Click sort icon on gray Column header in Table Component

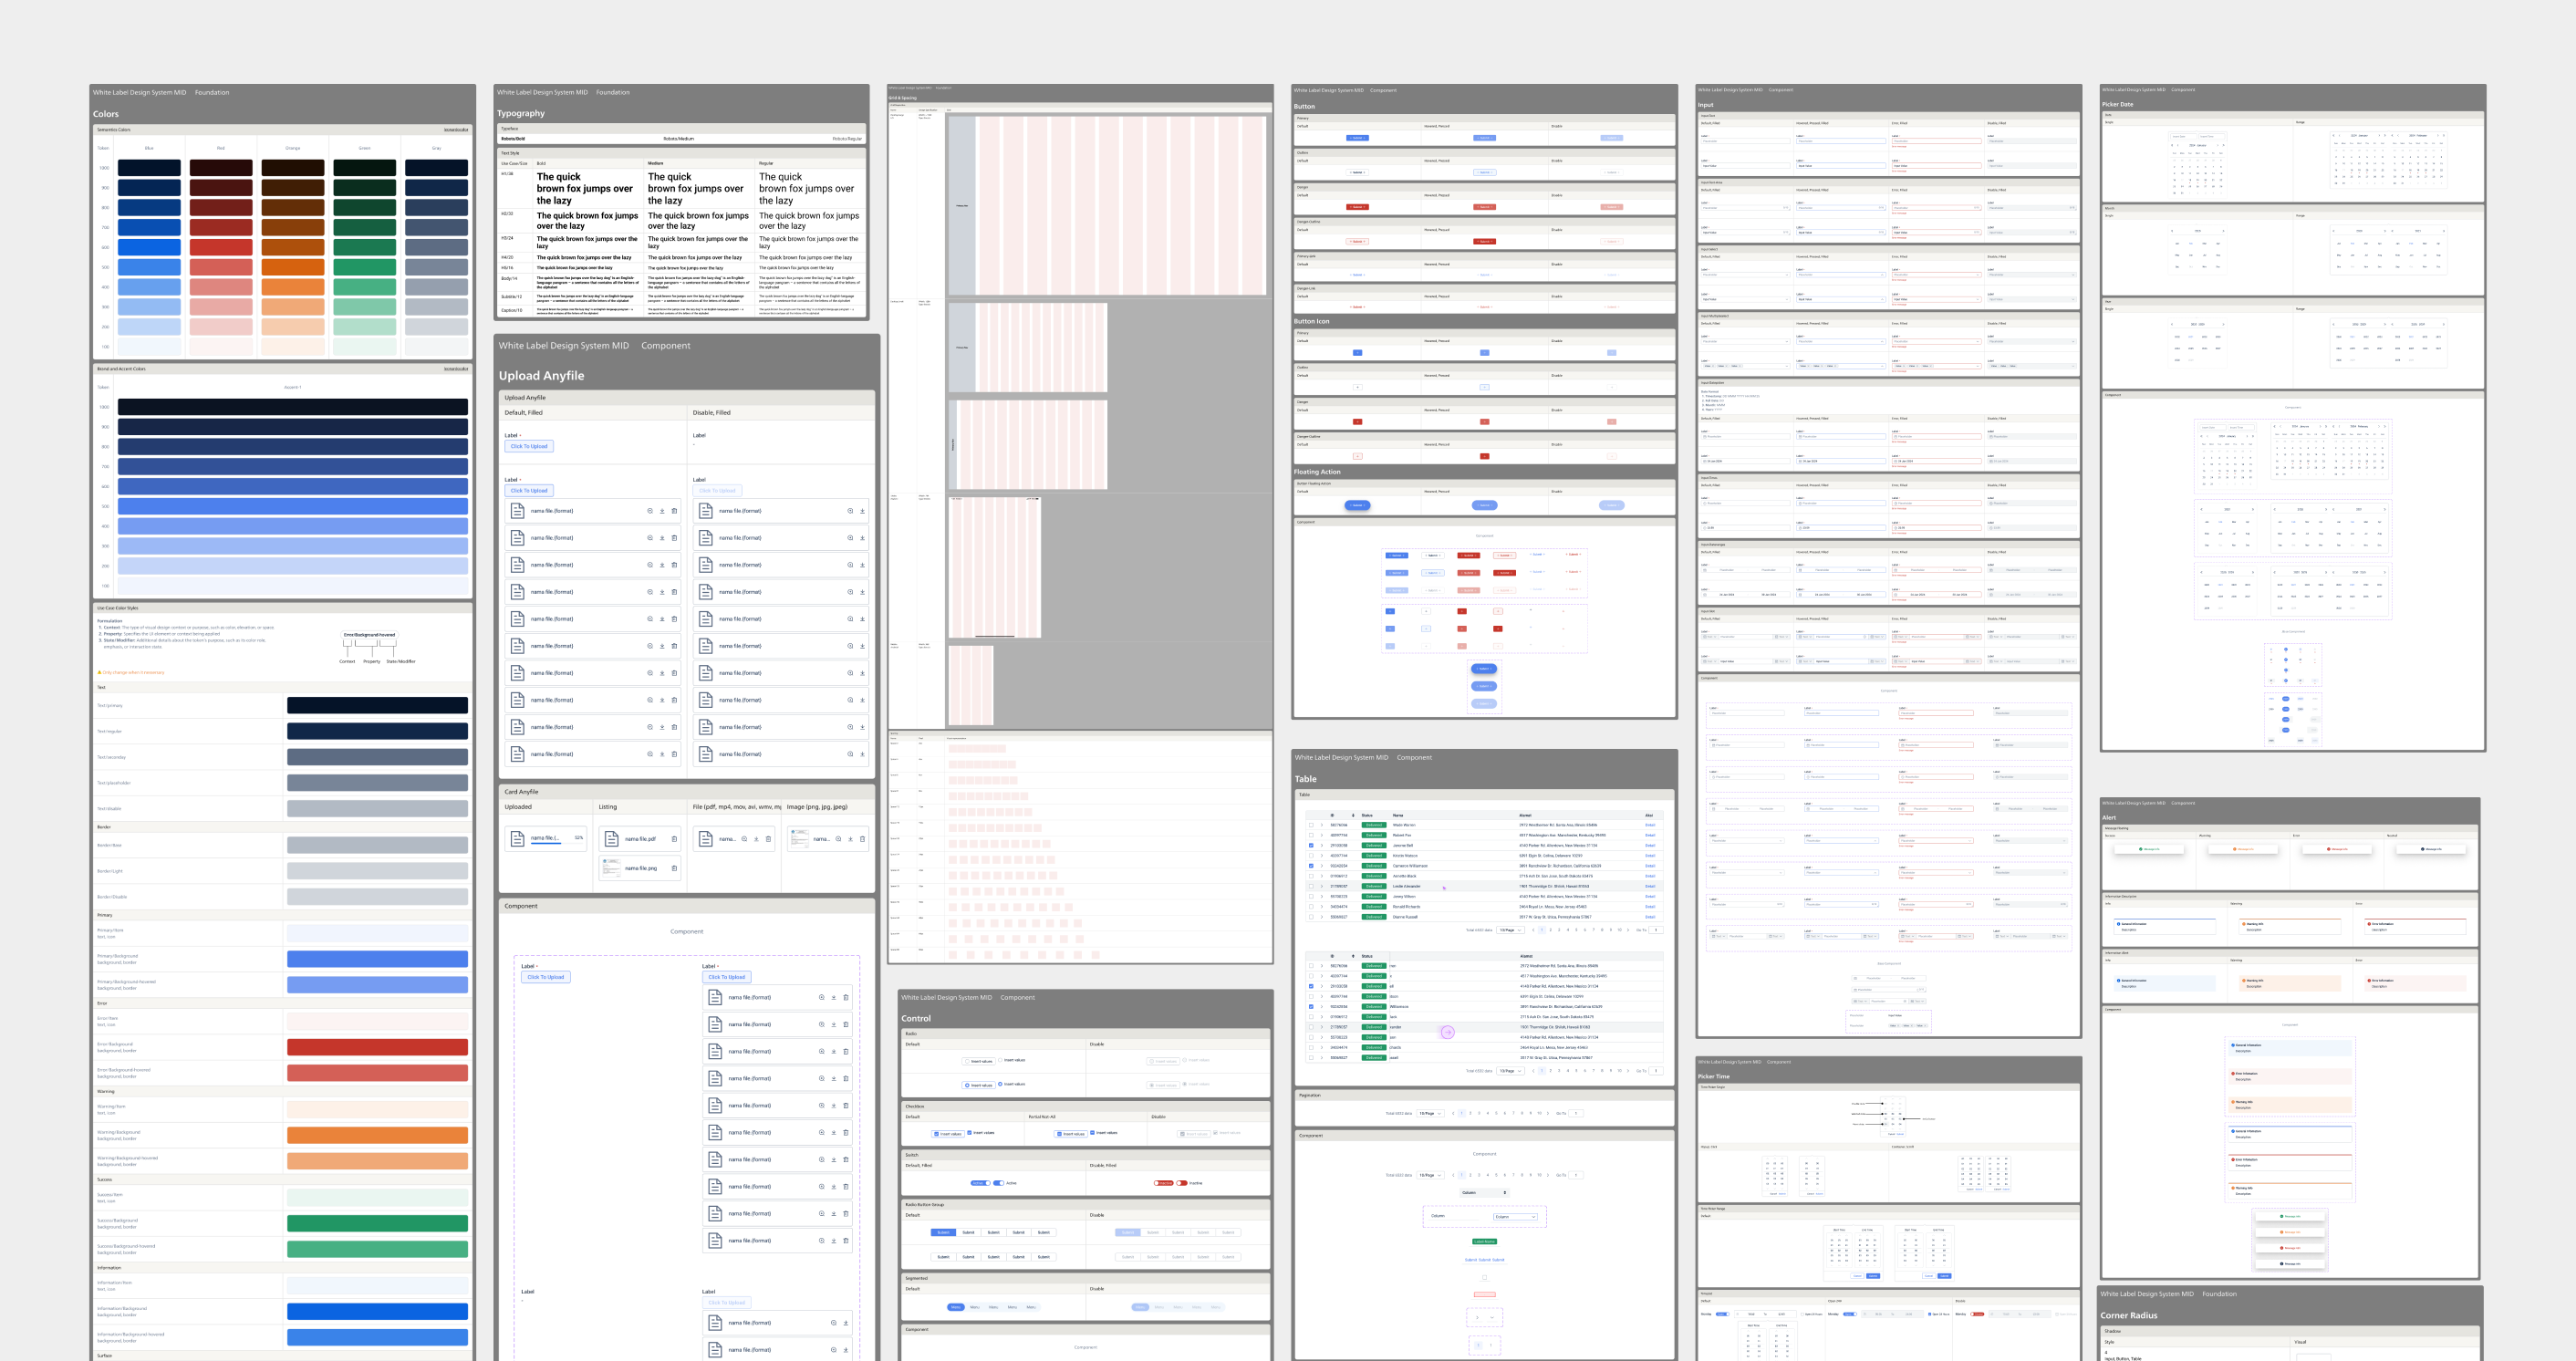tap(1504, 1192)
